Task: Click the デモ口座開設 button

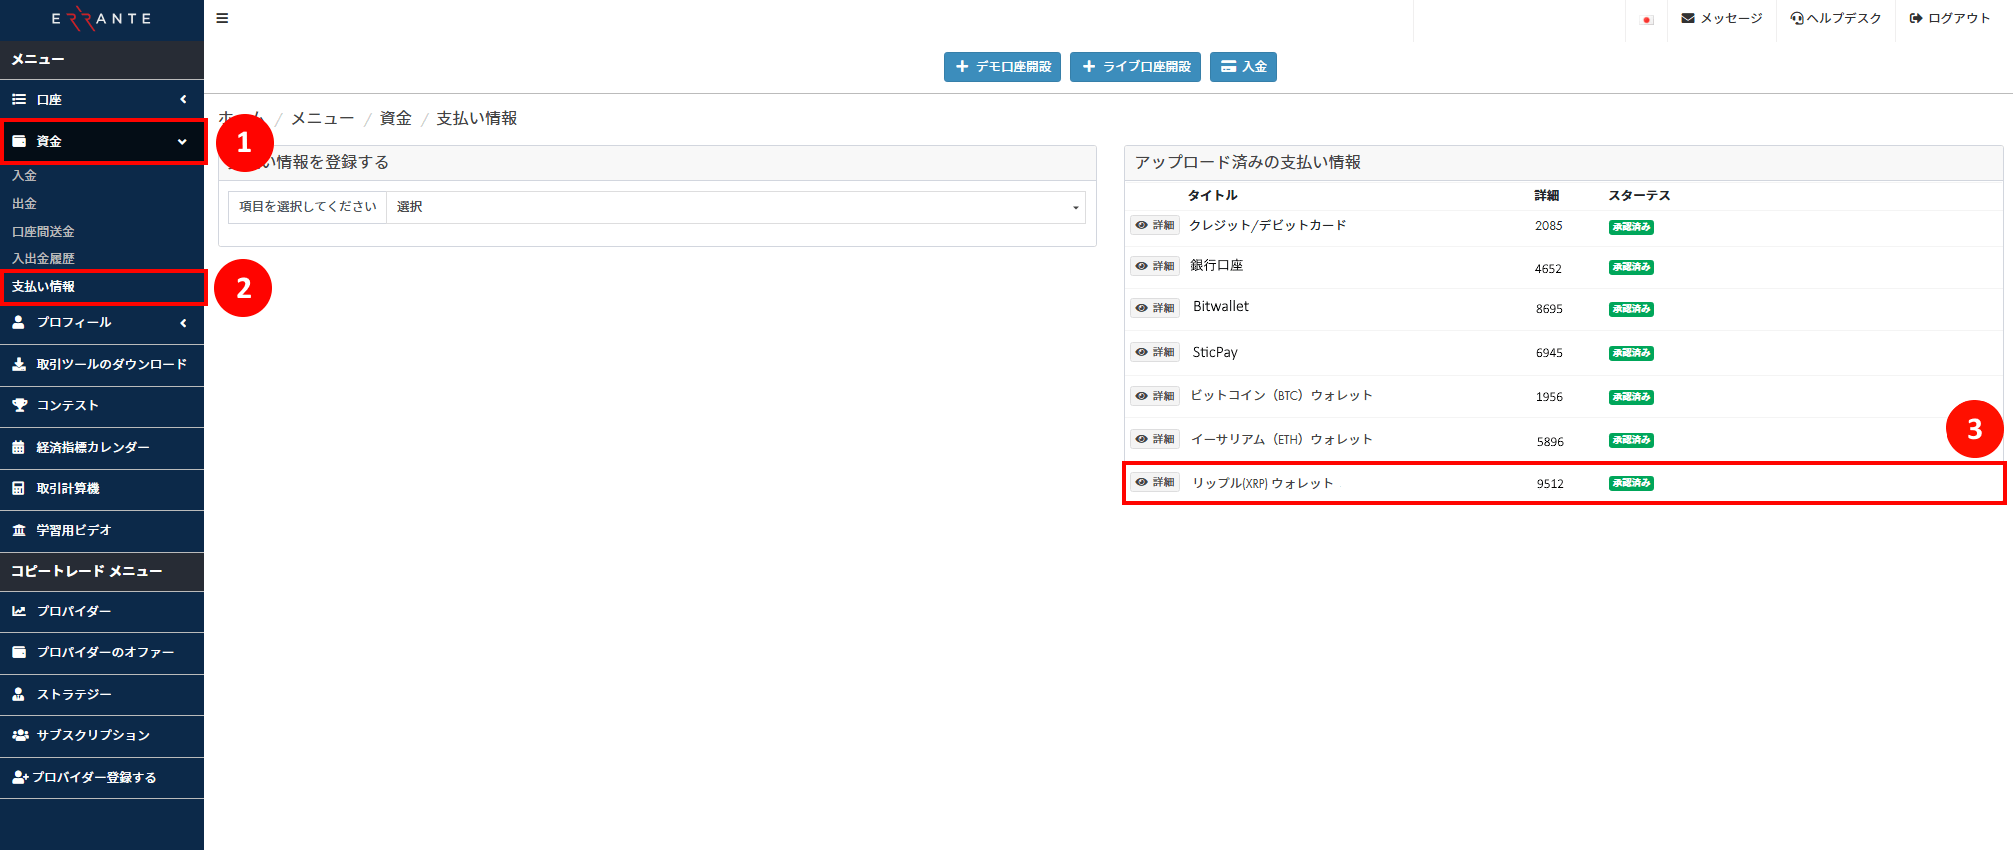Action: point(1002,67)
